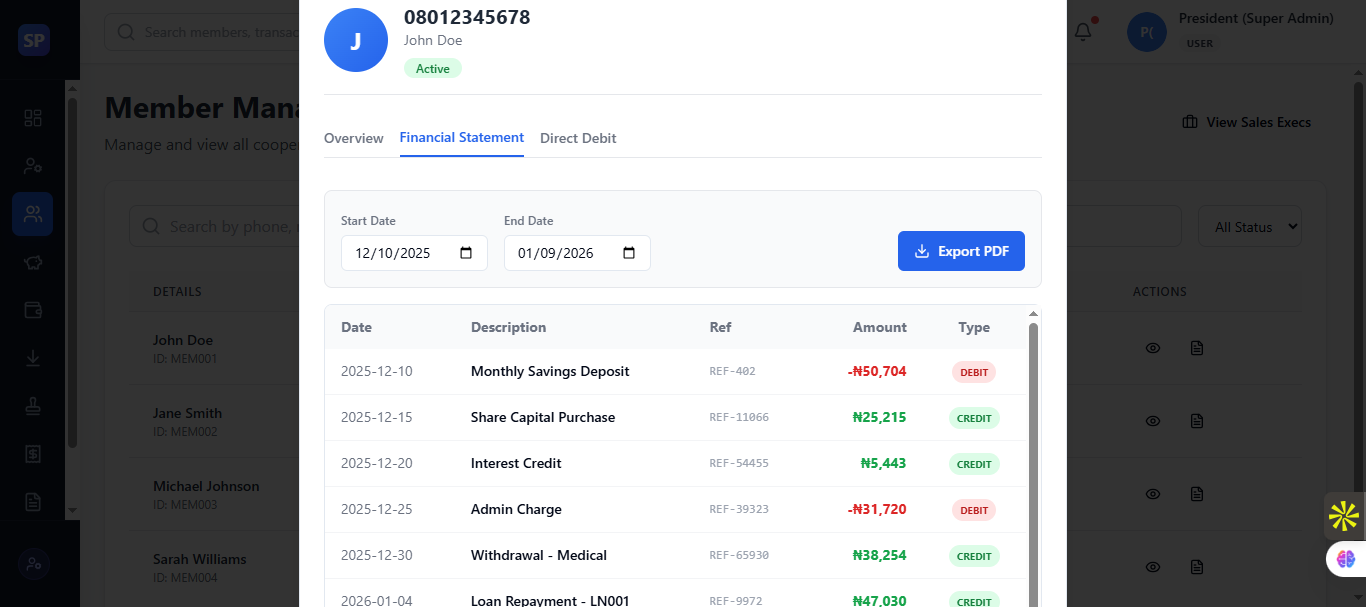Click the eye icon in Sarah Williams' row
This screenshot has width=1366, height=607.
coord(1153,567)
